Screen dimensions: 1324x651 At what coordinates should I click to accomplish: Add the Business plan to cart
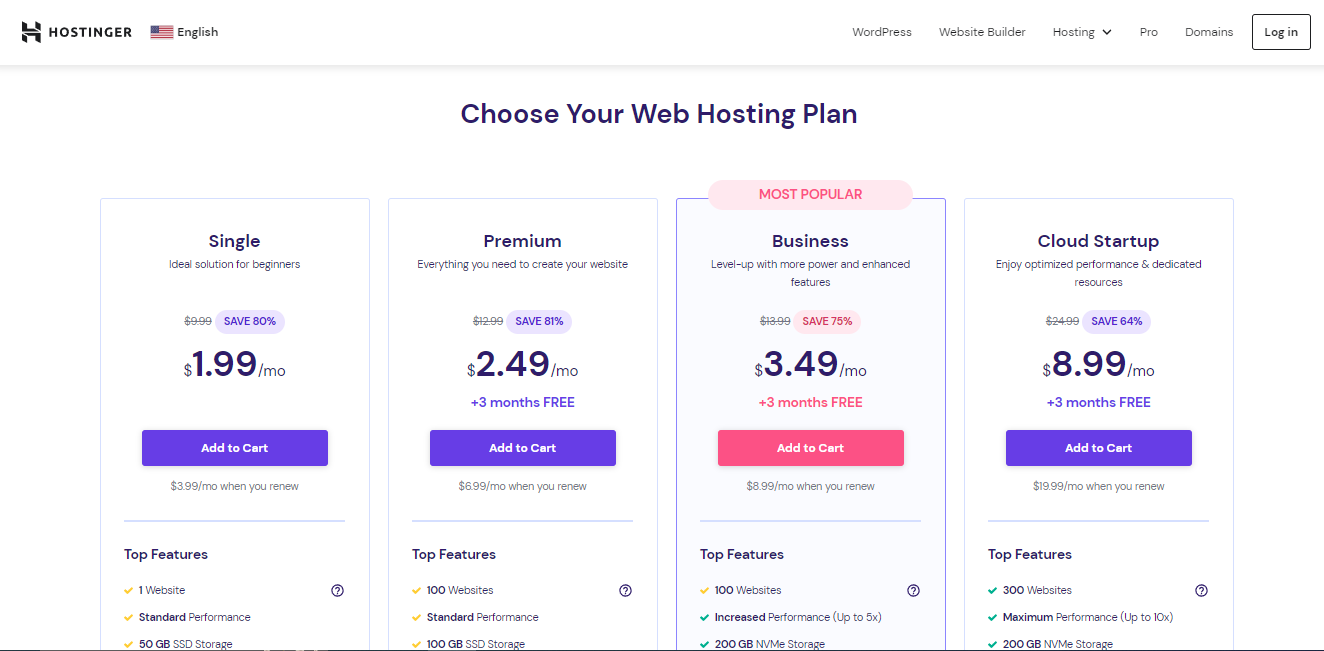pyautogui.click(x=811, y=448)
